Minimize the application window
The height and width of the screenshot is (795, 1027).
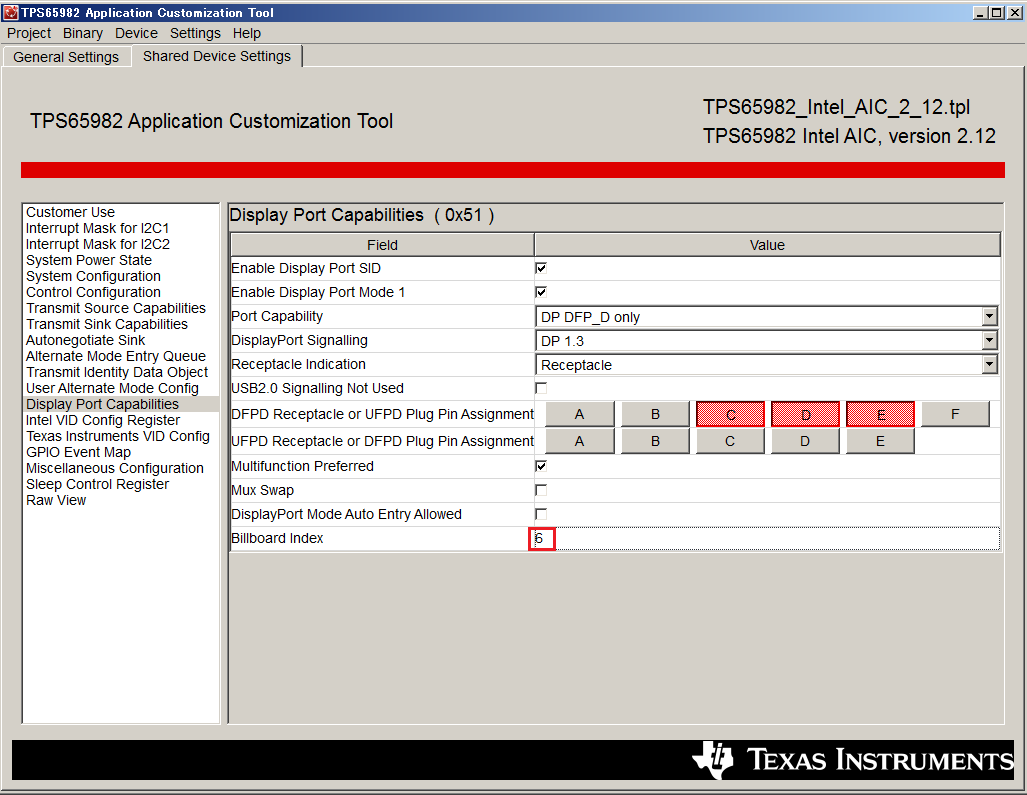(x=980, y=12)
